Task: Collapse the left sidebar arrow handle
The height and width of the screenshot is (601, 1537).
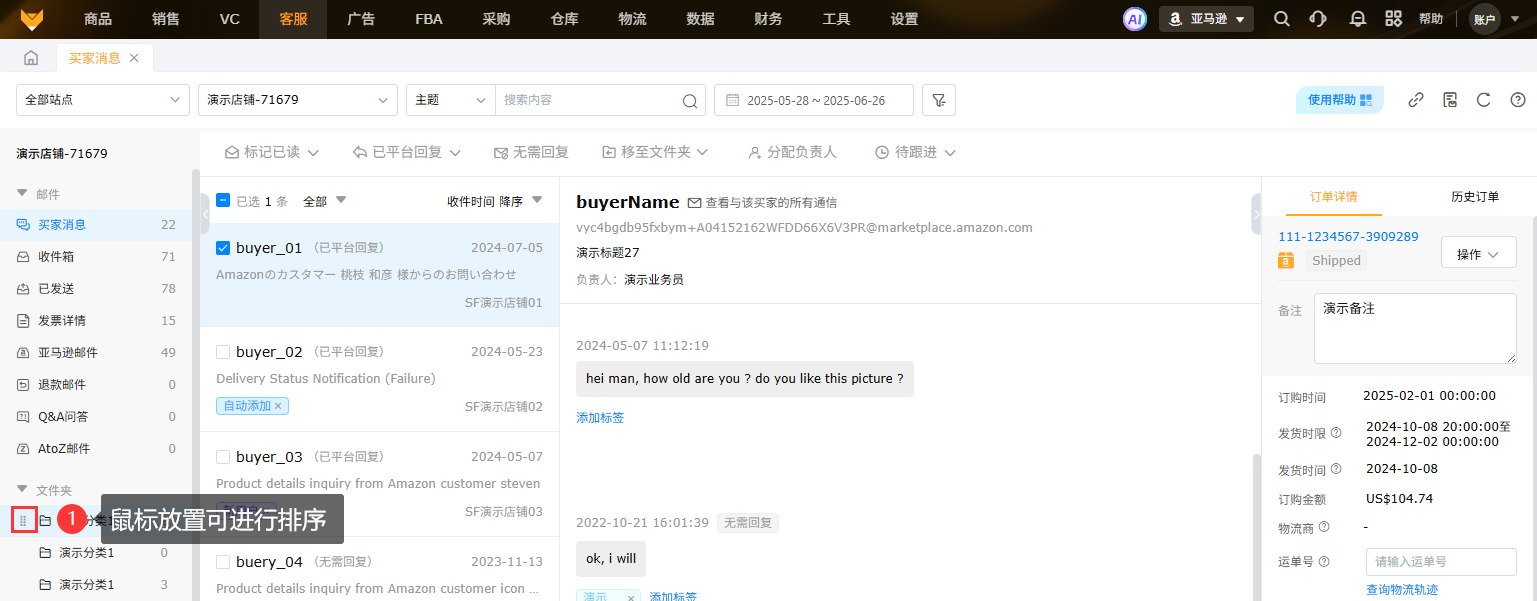Action: (205, 213)
